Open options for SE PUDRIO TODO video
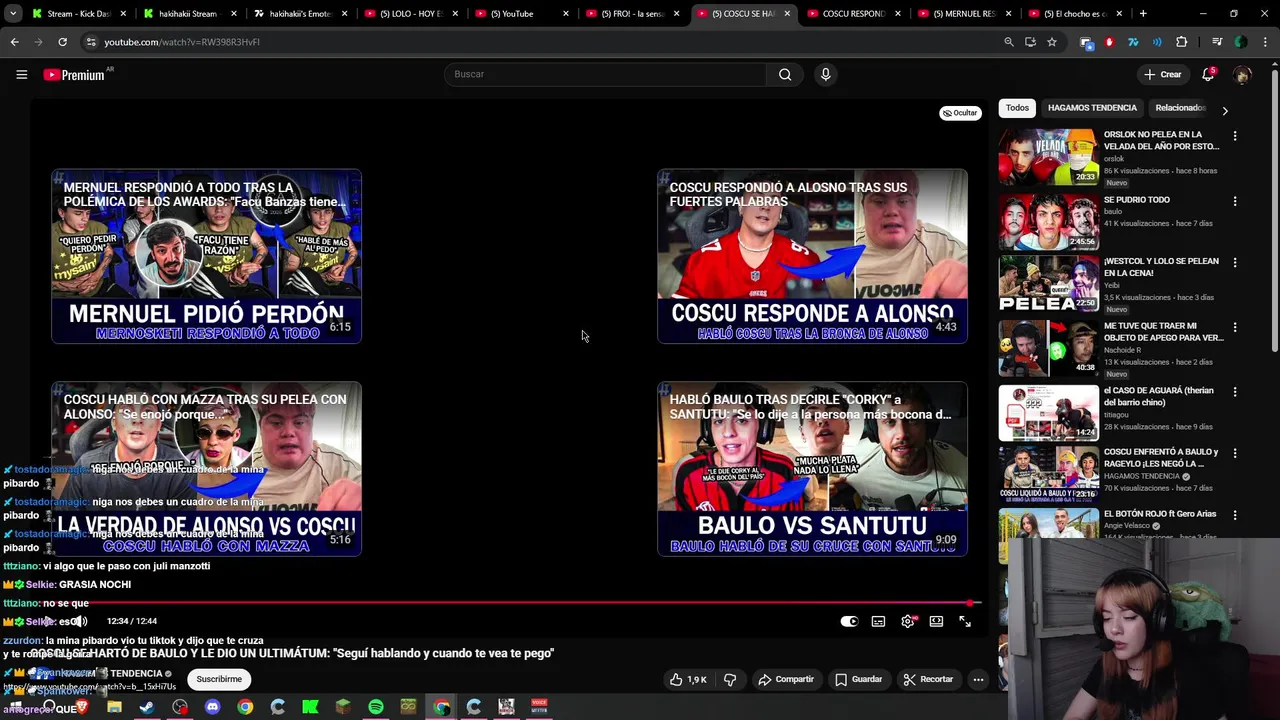This screenshot has height=720, width=1280. point(1234,201)
